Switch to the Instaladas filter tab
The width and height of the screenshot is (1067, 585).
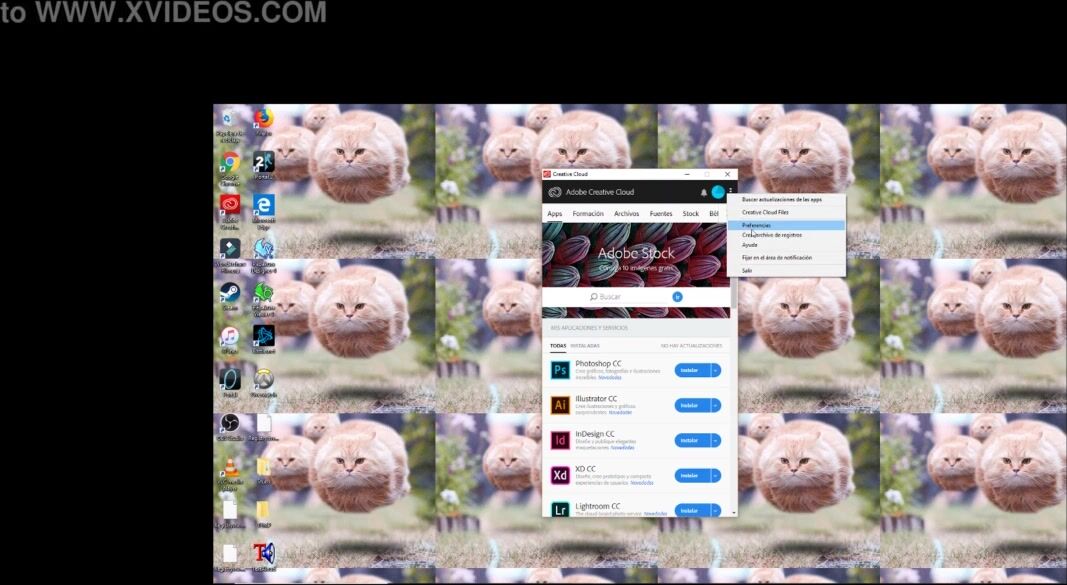pos(585,346)
